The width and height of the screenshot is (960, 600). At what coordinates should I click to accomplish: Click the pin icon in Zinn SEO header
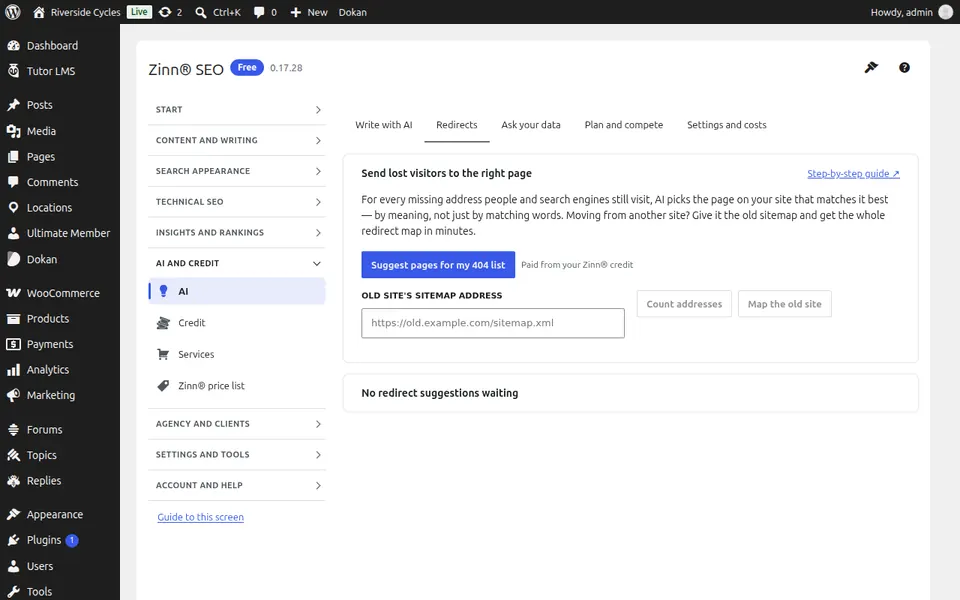pos(871,67)
